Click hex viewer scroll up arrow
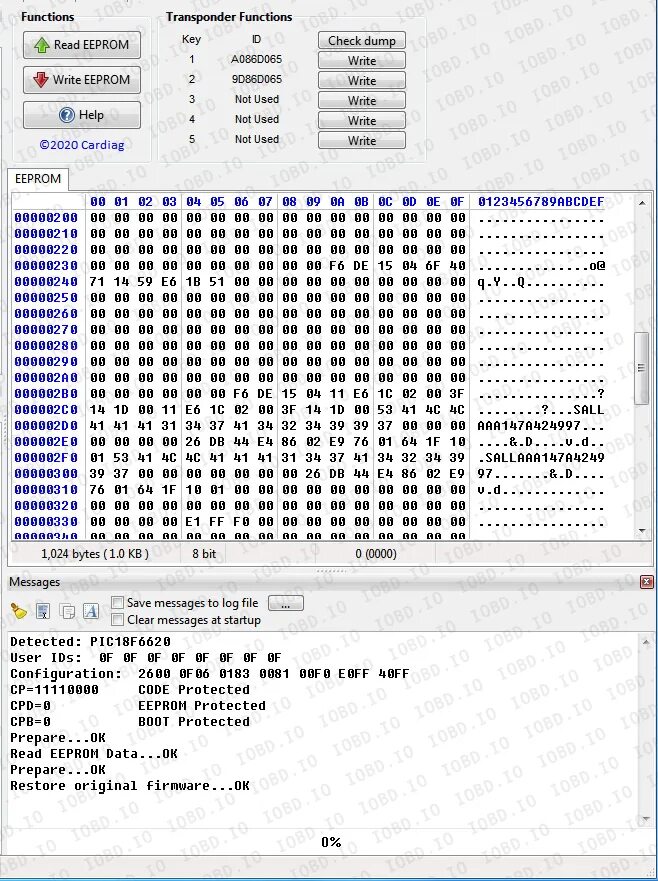The image size is (658, 881). tap(642, 202)
